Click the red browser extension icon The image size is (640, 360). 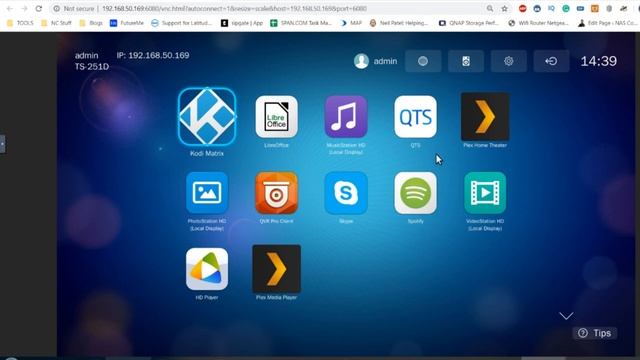pos(522,8)
